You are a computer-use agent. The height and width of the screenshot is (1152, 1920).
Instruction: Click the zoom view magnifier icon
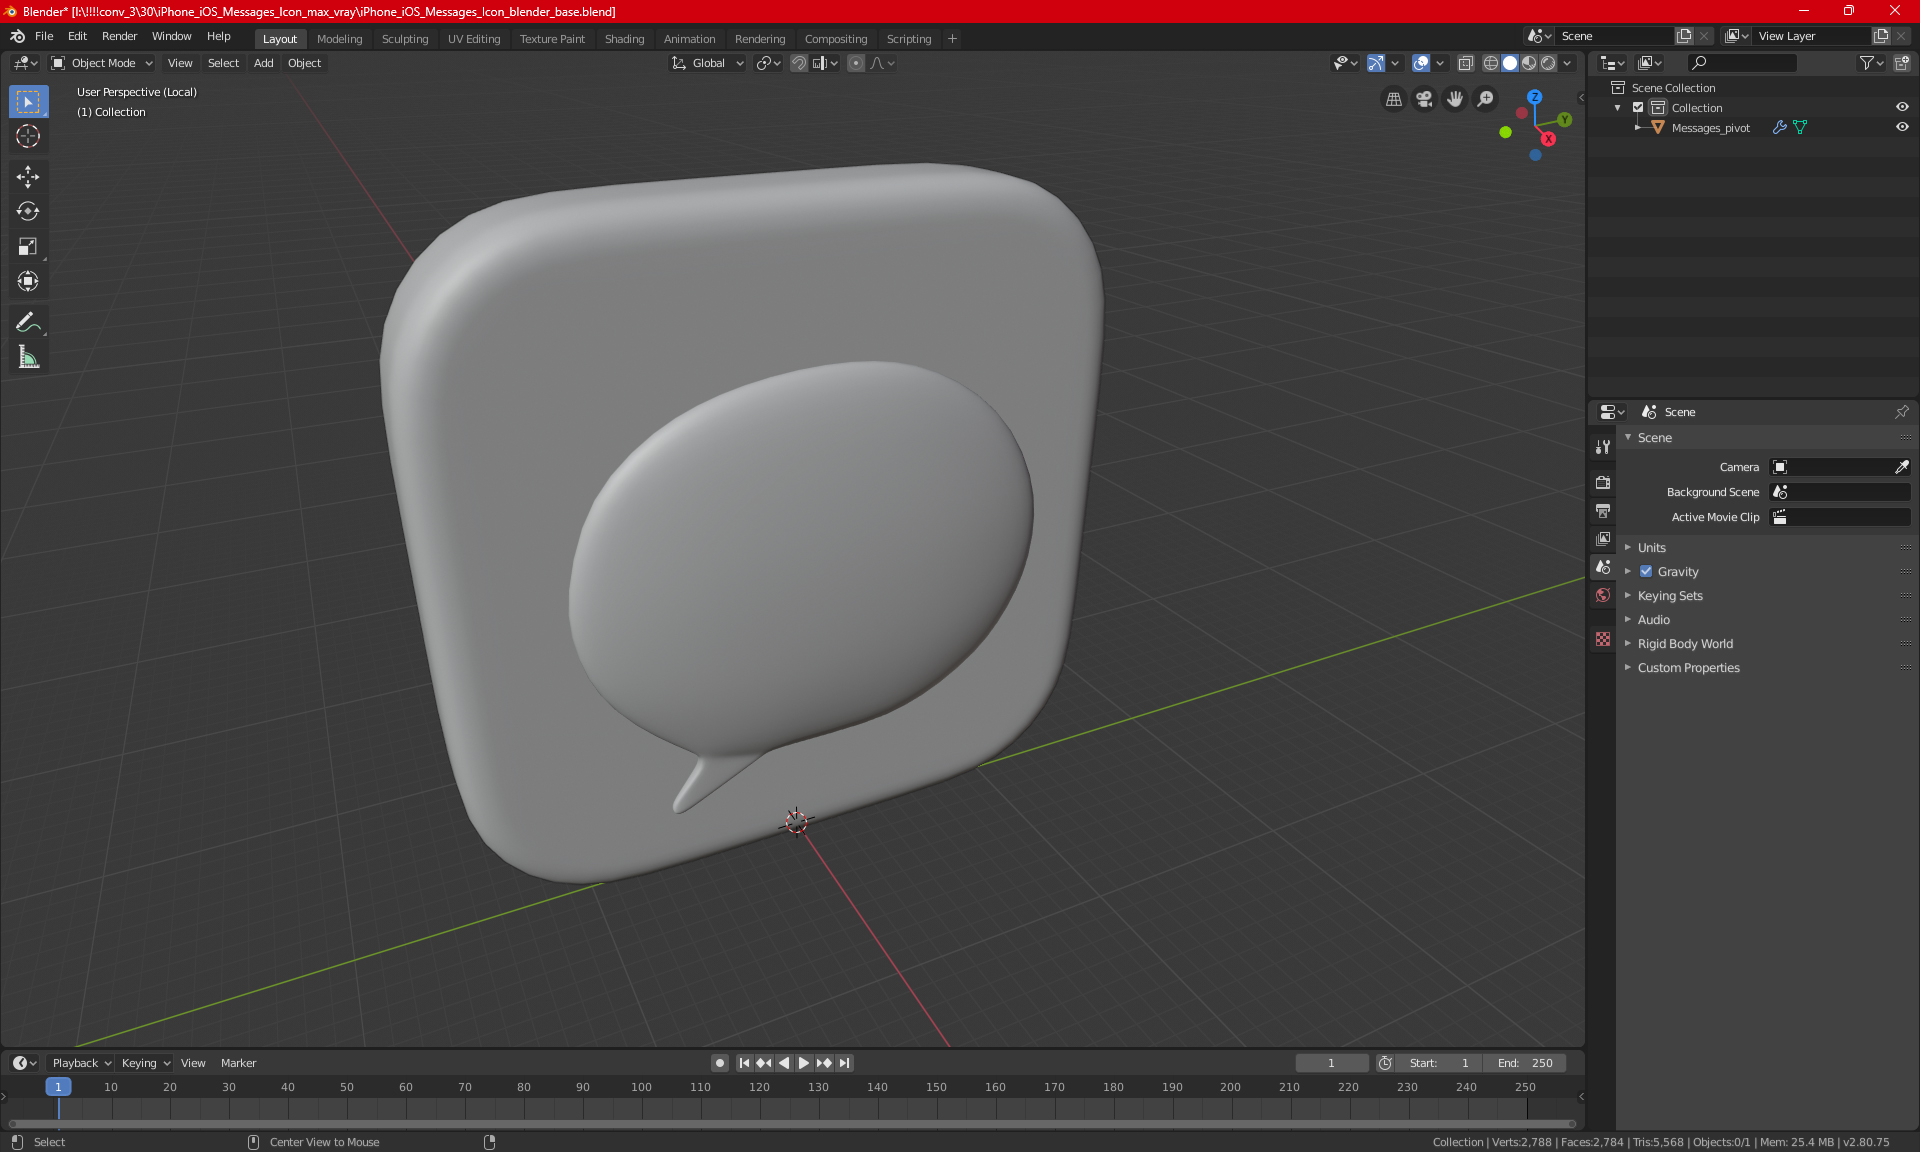coord(1486,99)
